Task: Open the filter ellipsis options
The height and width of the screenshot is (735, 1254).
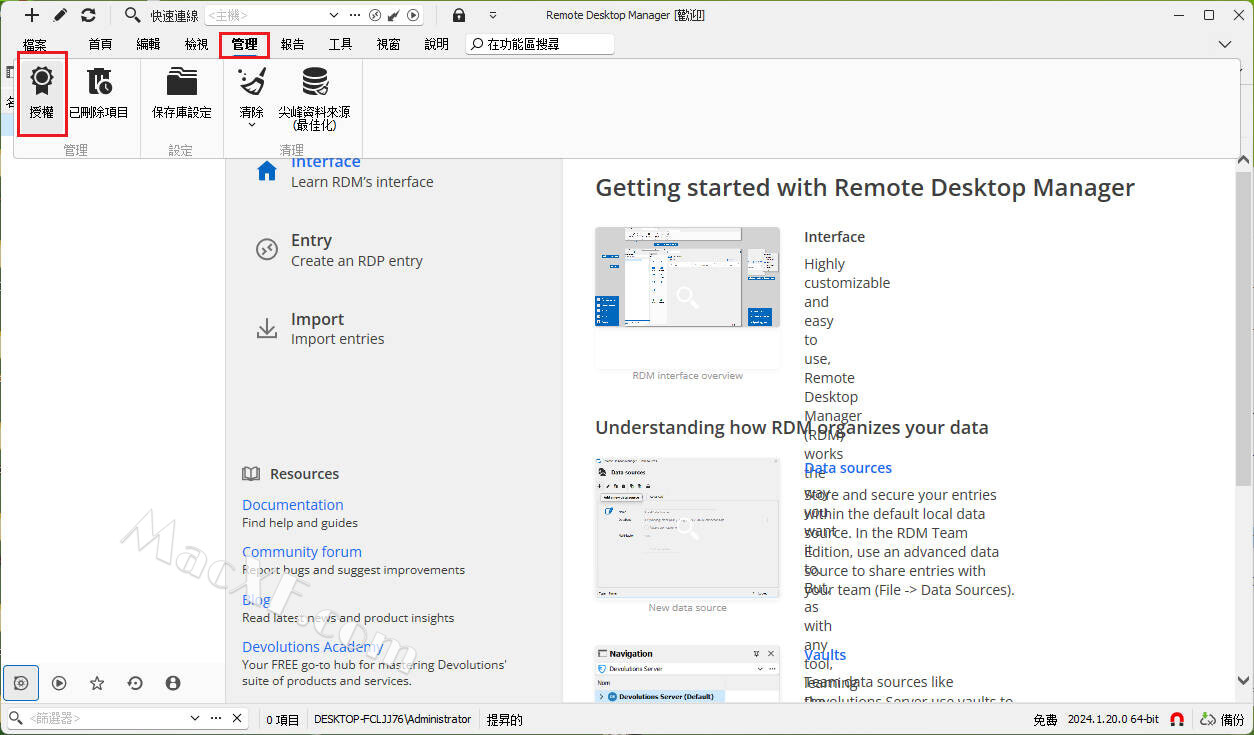Action: [216, 719]
